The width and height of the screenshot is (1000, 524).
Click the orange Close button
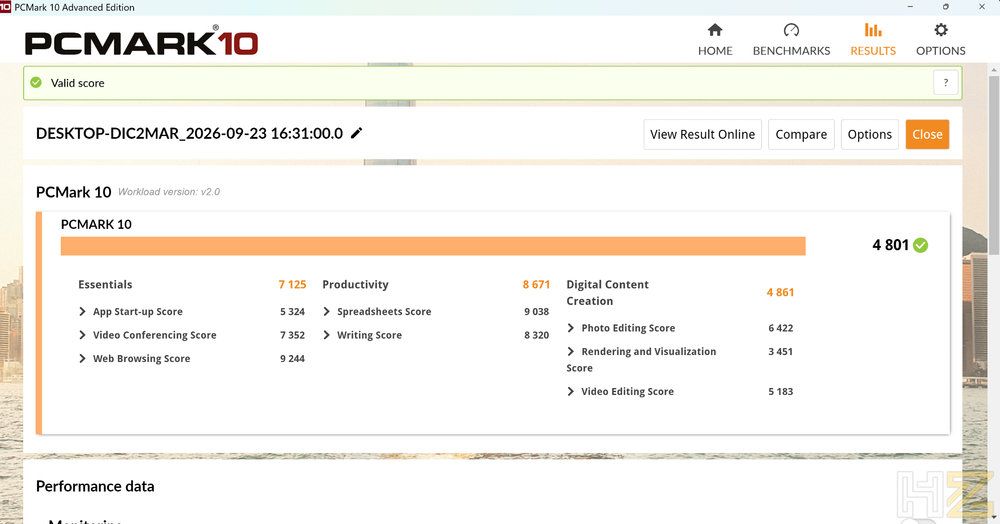(927, 135)
